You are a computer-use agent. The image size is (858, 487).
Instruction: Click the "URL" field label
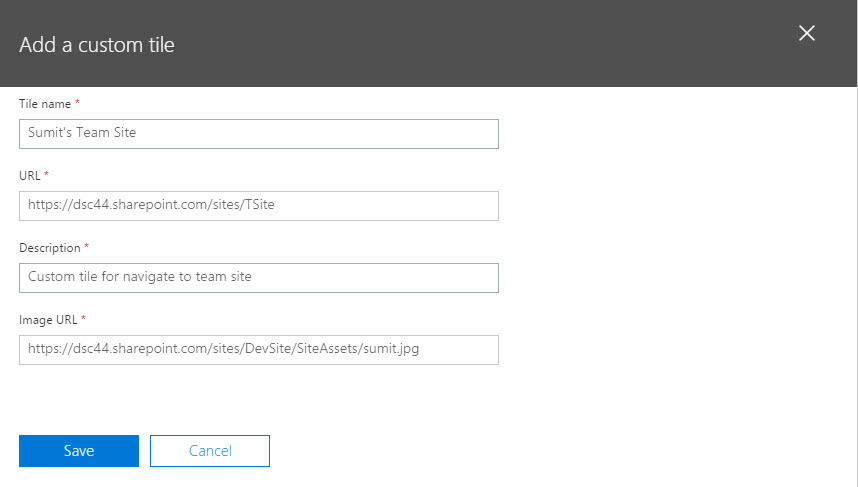(30, 176)
